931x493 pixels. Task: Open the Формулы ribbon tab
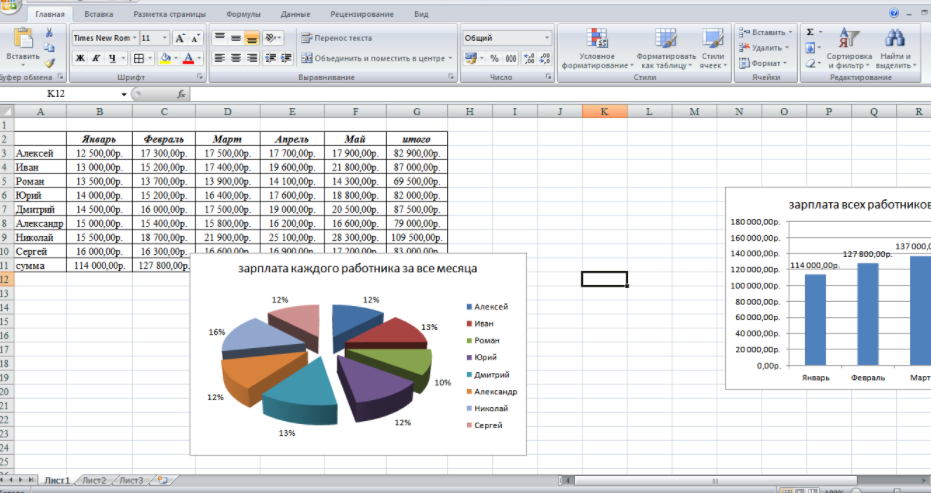point(243,15)
